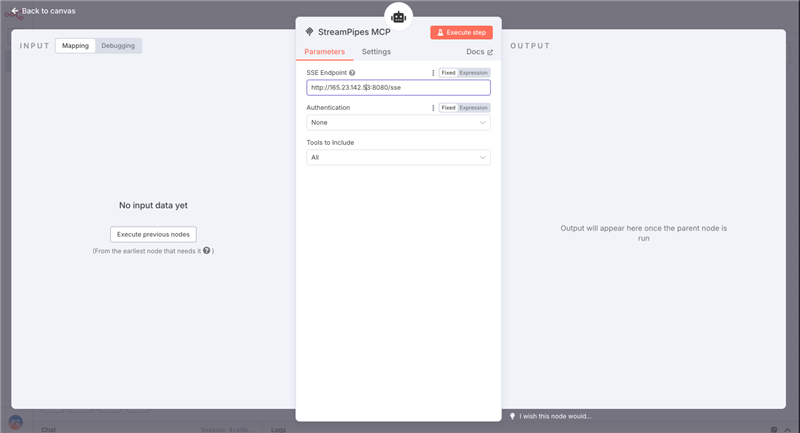Click Execute previous nodes button
Image resolution: width=800 pixels, height=433 pixels.
153,234
